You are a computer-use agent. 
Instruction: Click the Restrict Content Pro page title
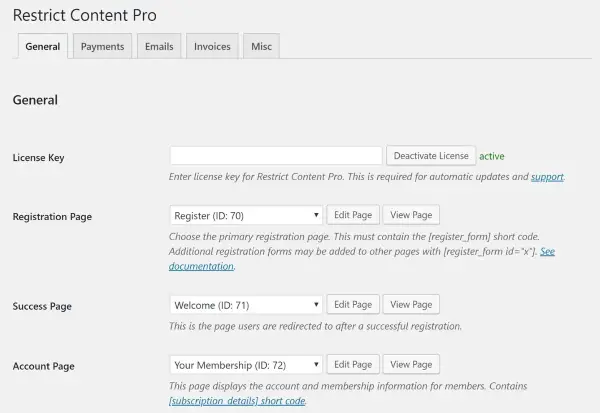pyautogui.click(x=85, y=15)
